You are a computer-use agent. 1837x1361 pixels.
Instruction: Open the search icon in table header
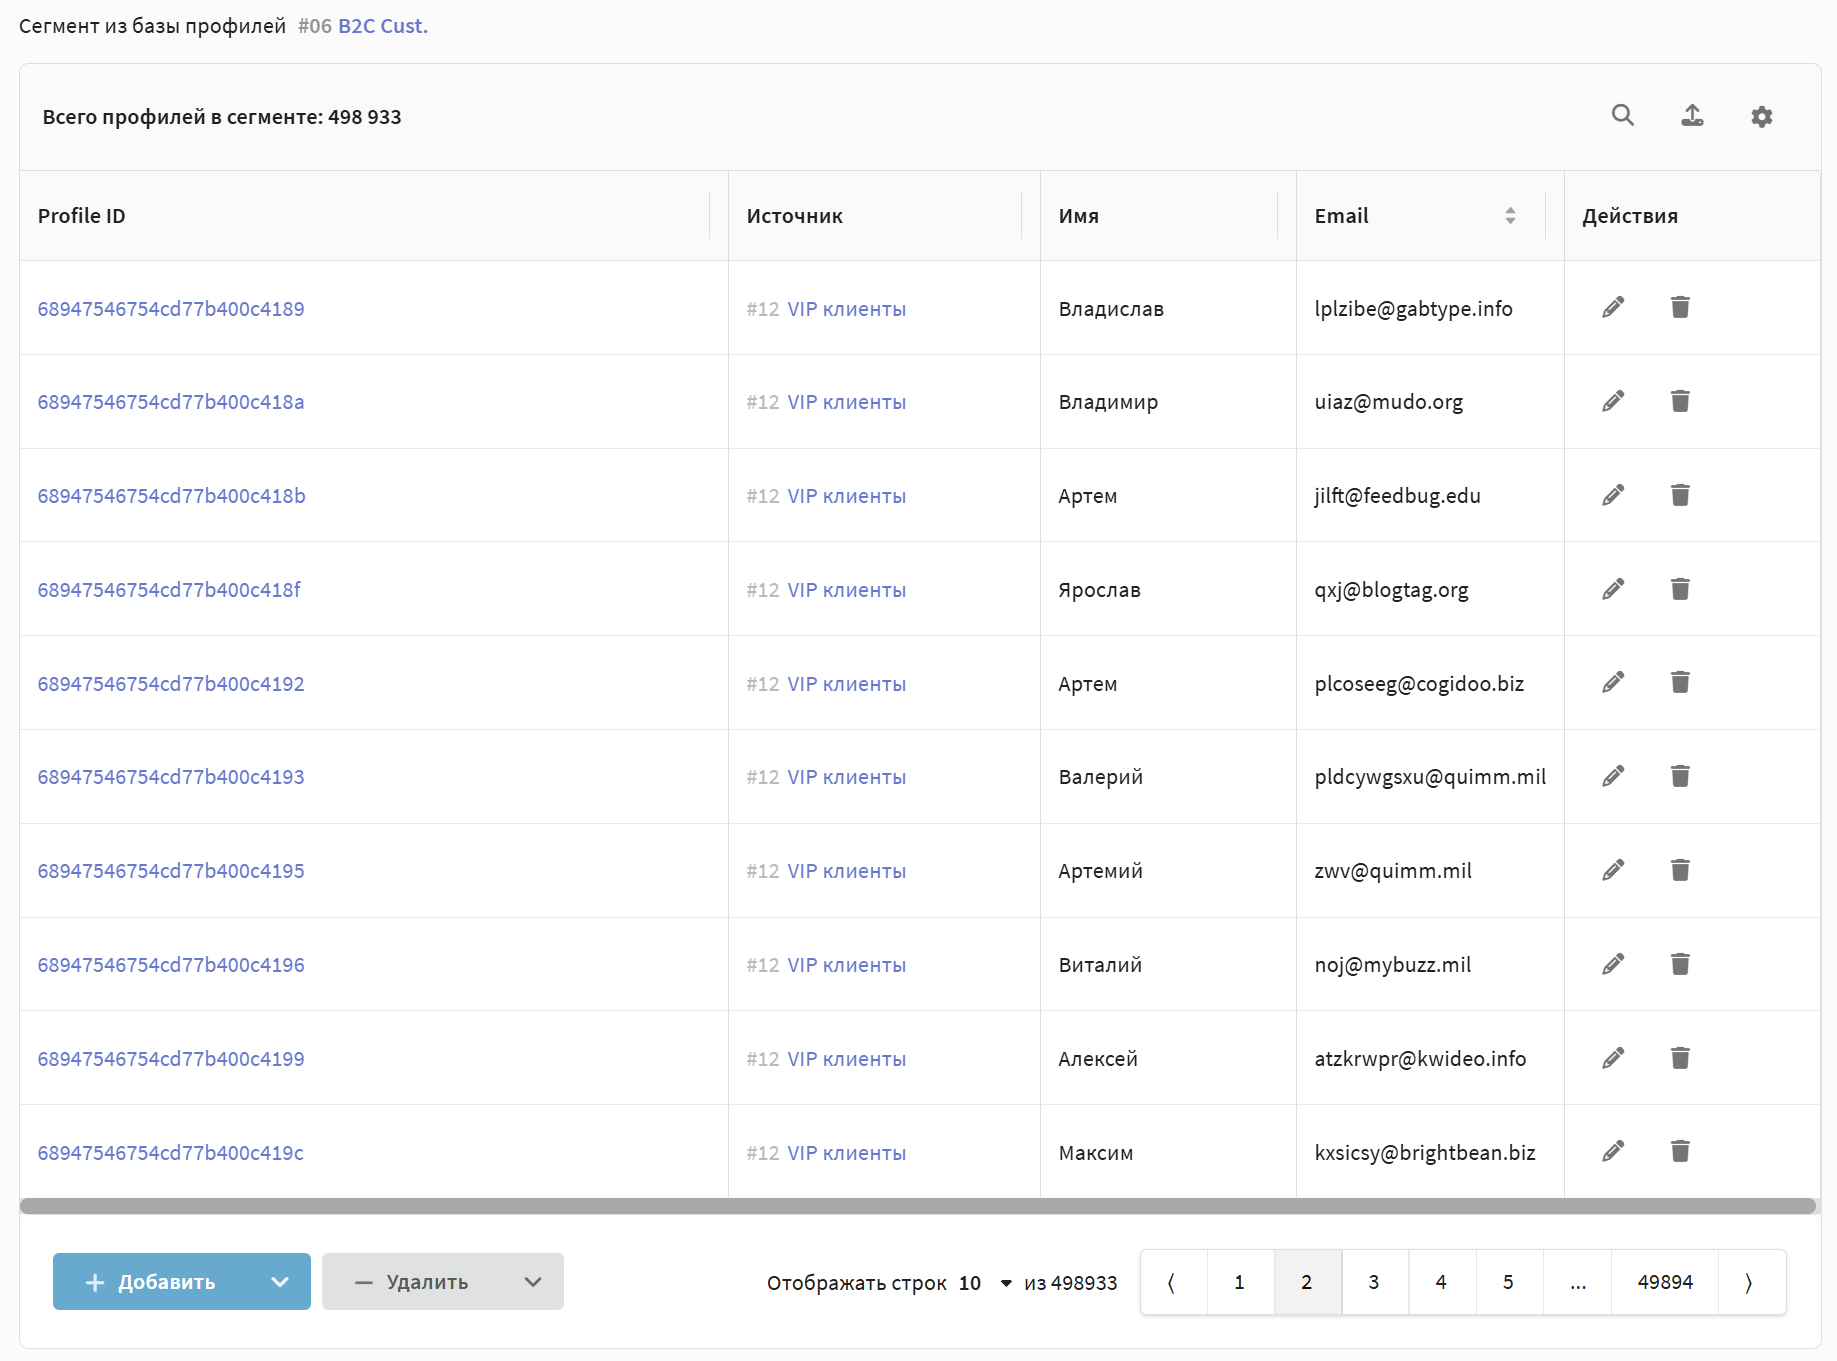click(x=1622, y=116)
